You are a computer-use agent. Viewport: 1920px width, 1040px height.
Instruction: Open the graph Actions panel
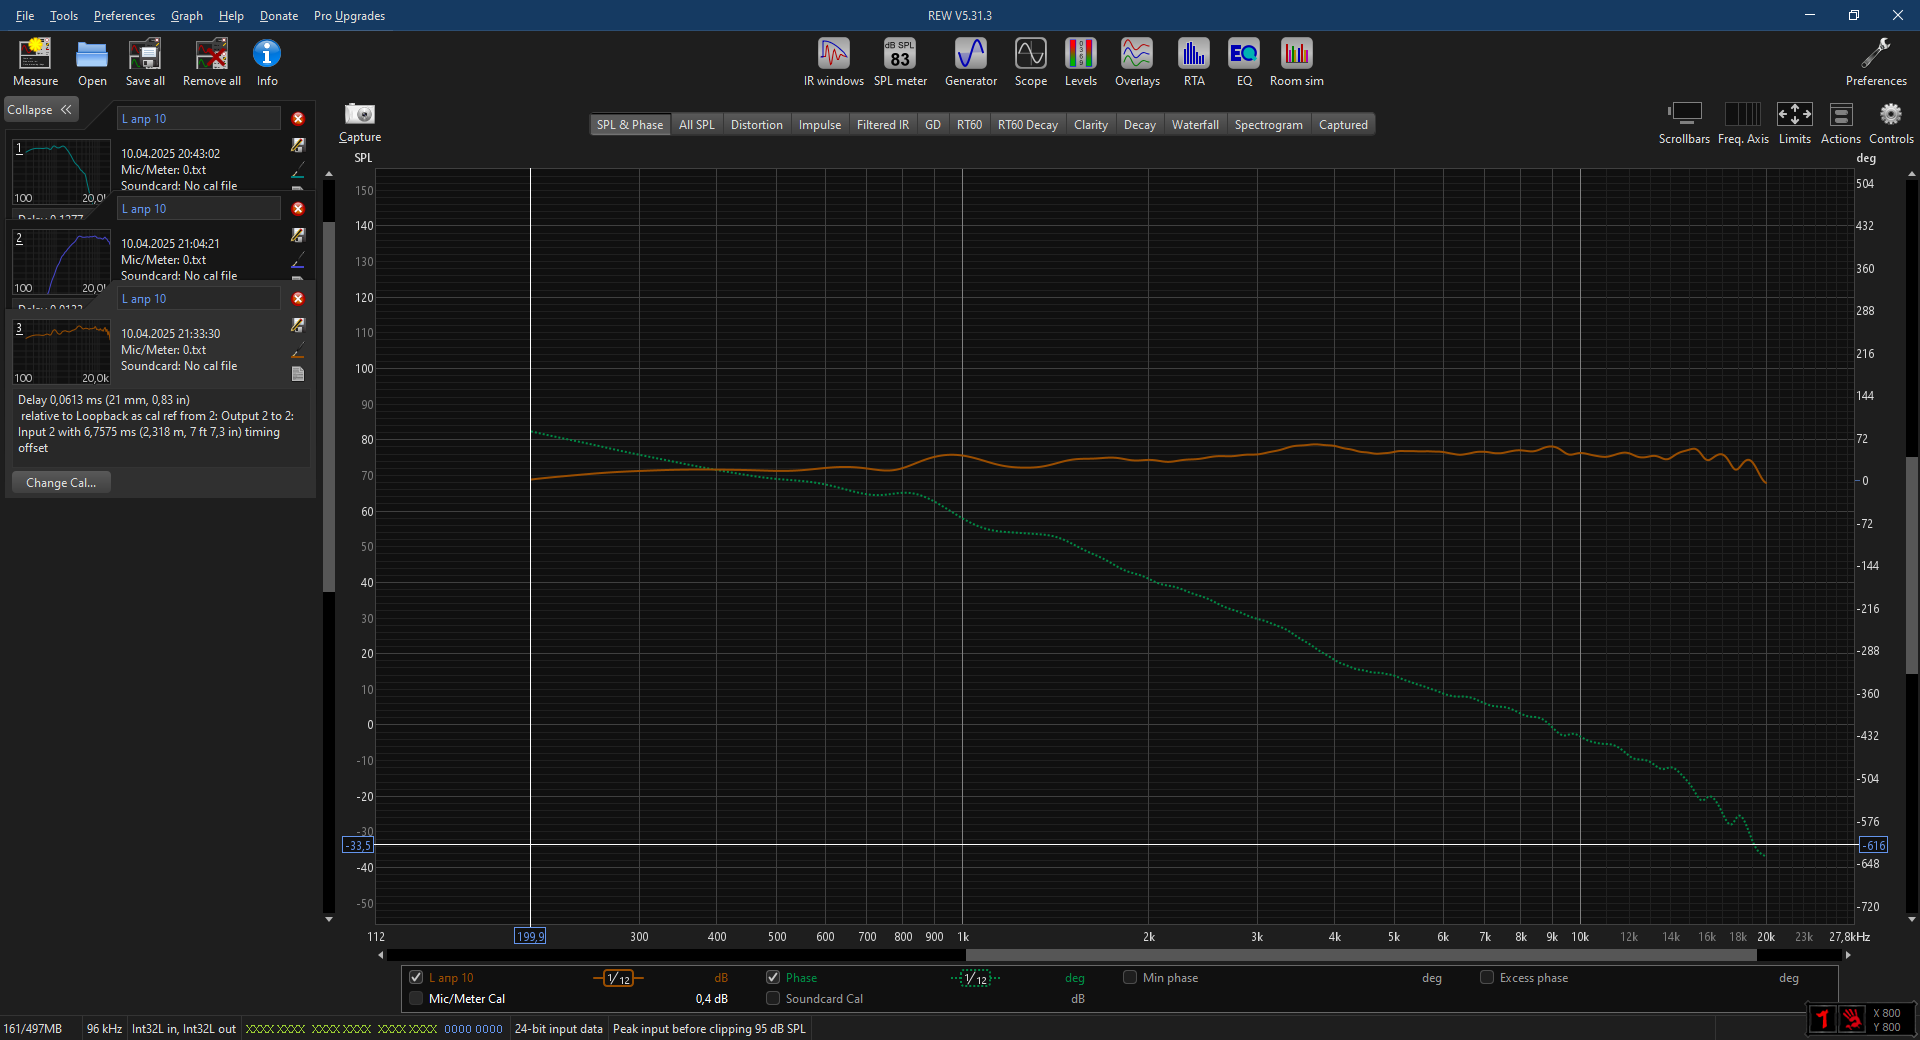point(1840,123)
